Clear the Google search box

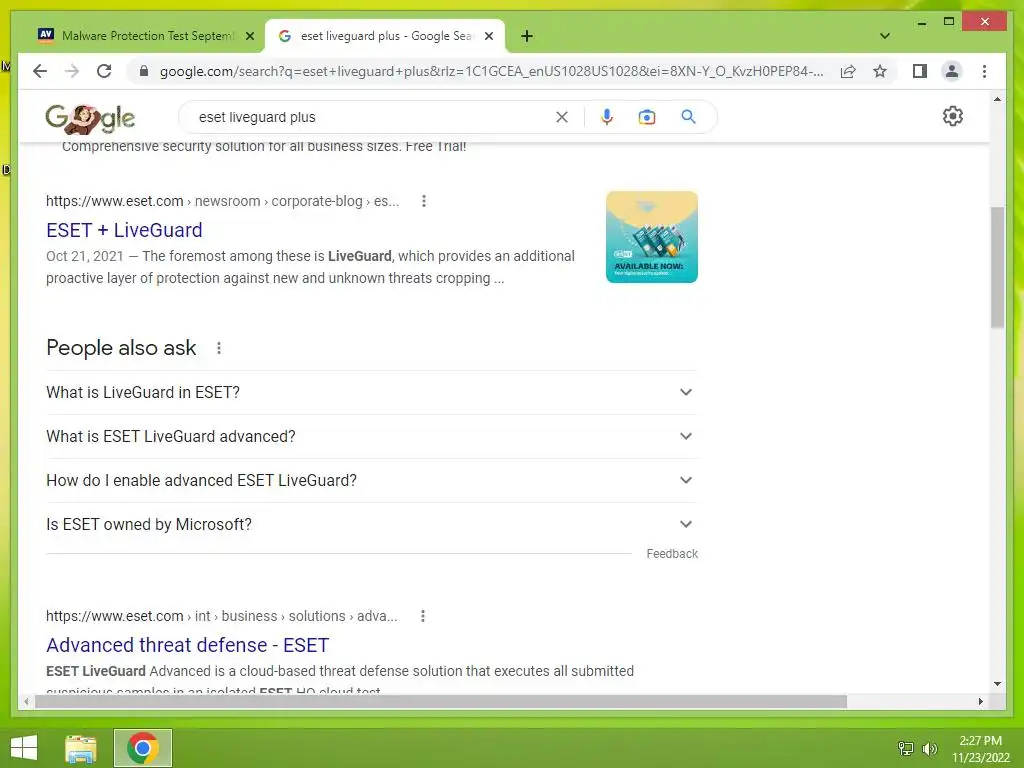pyautogui.click(x=562, y=117)
